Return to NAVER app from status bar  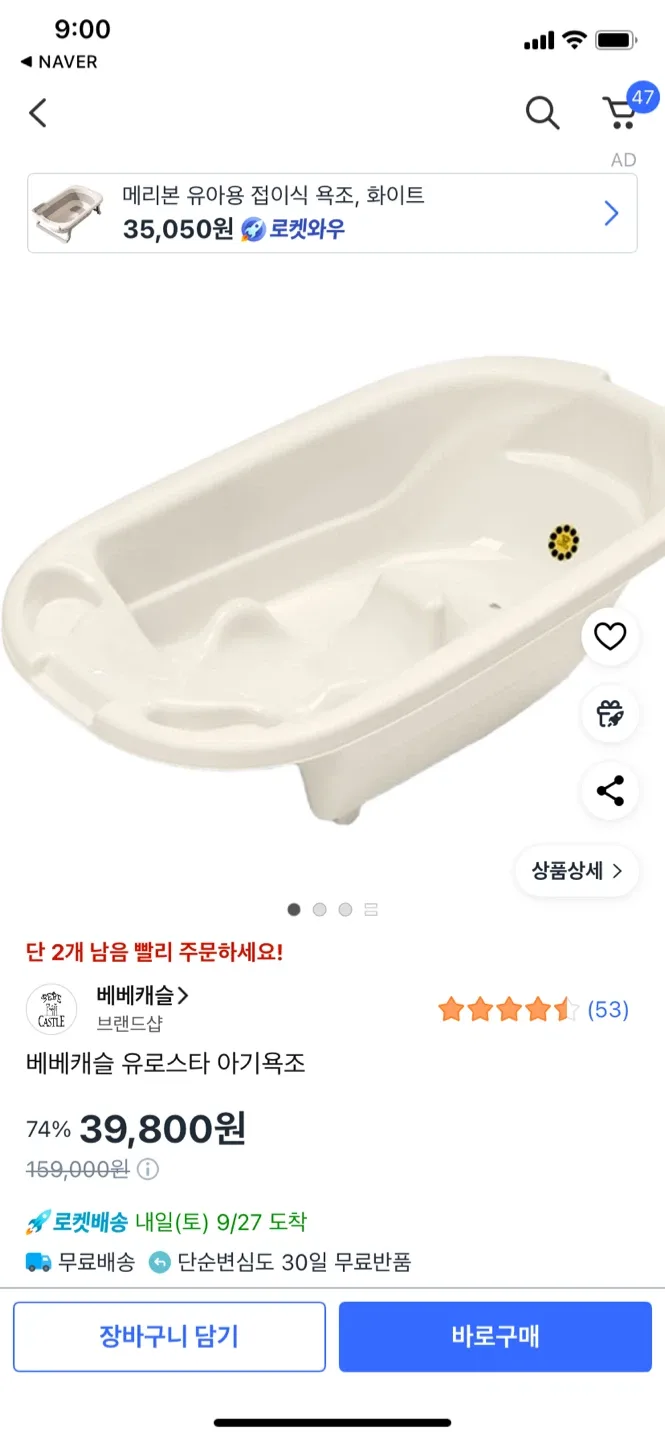(60, 62)
